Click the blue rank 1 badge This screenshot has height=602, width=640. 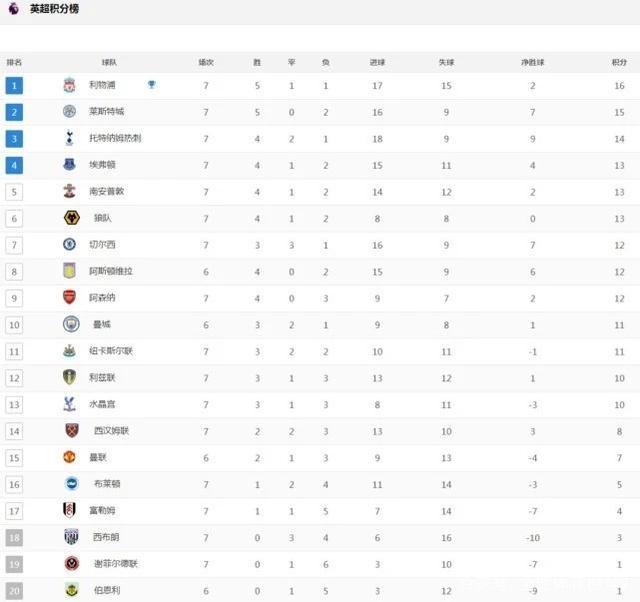pos(14,86)
